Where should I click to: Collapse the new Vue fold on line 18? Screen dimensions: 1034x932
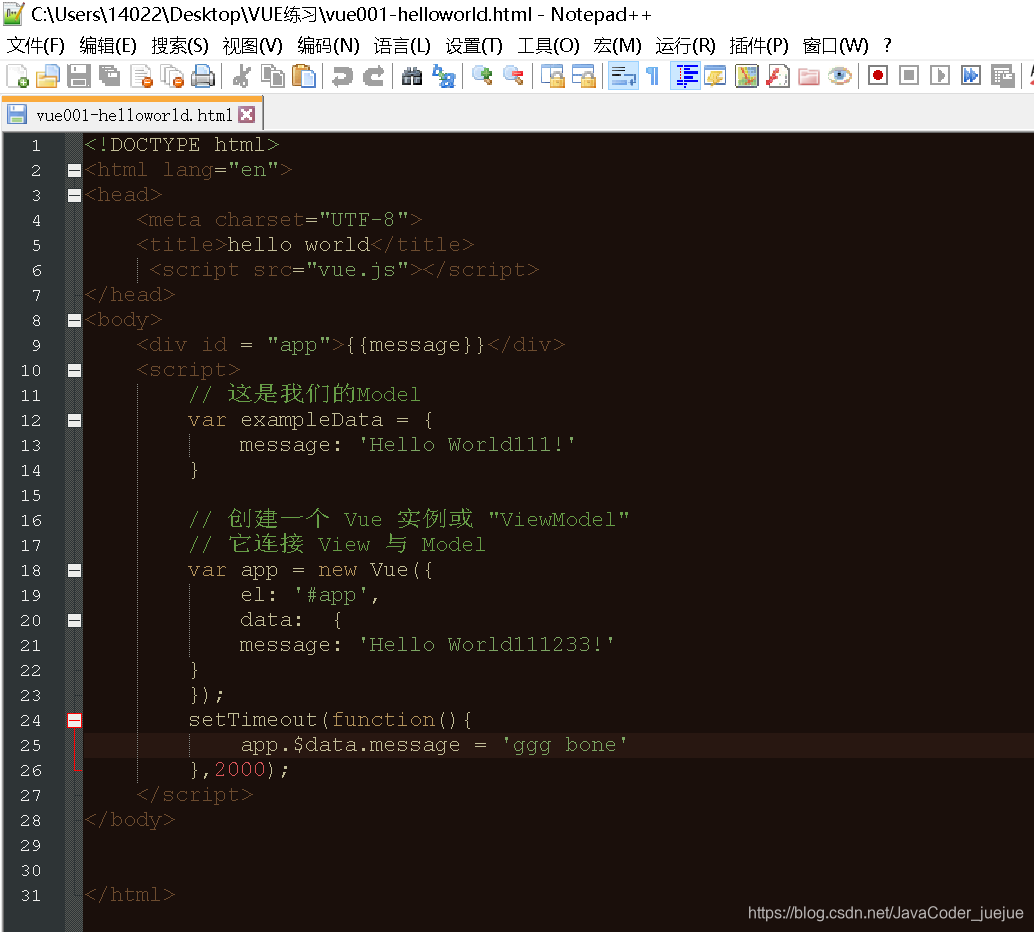(75, 571)
